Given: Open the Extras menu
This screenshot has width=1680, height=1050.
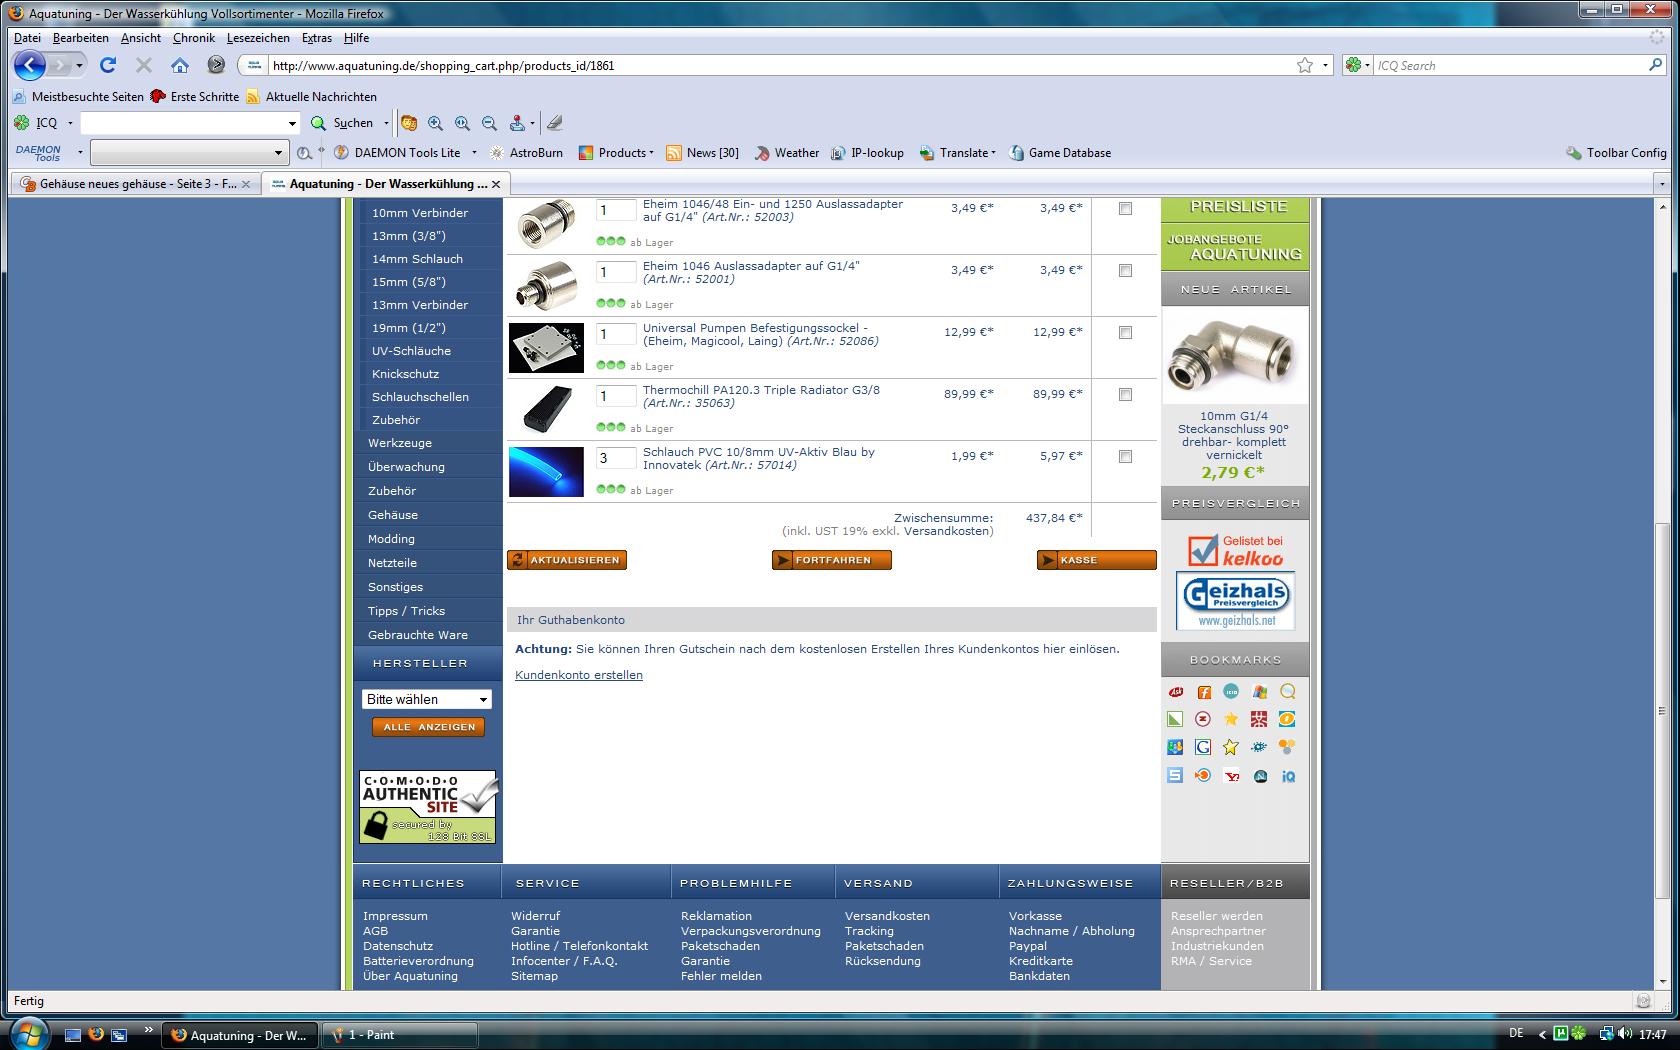Looking at the screenshot, I should coord(316,38).
